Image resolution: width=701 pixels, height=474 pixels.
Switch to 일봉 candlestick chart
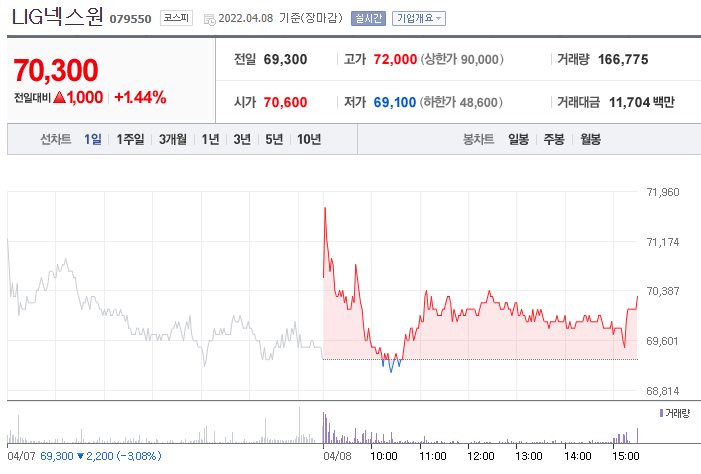[519, 139]
